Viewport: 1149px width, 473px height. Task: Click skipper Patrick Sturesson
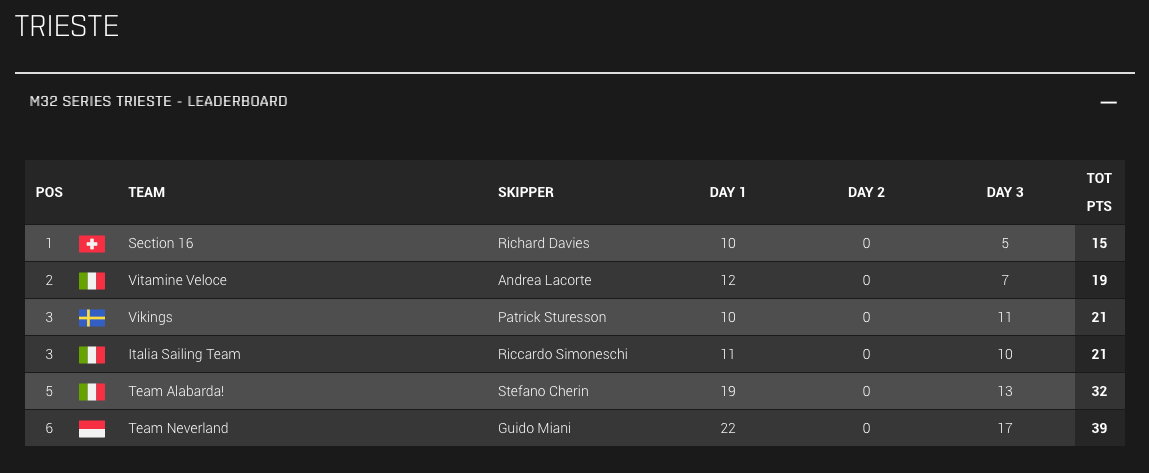point(551,317)
